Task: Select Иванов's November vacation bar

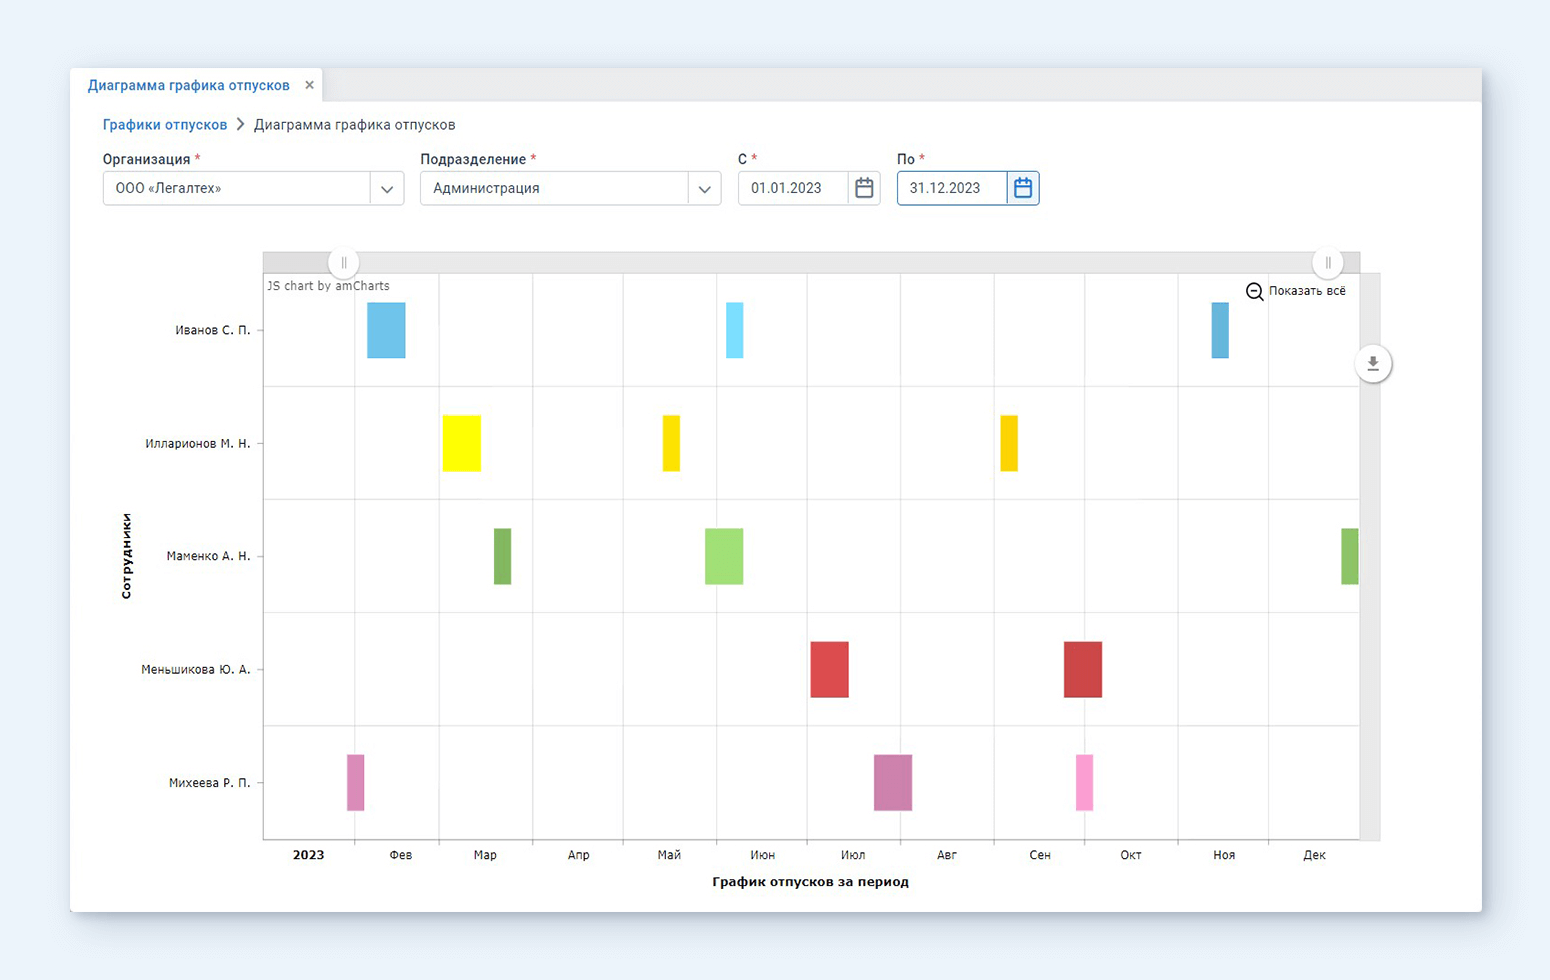Action: coord(1220,330)
